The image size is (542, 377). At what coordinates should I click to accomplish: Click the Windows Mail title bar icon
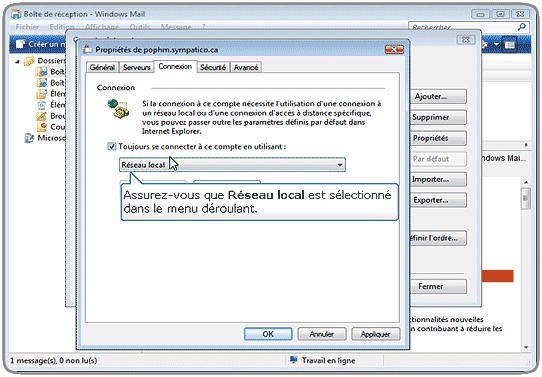(x=16, y=14)
